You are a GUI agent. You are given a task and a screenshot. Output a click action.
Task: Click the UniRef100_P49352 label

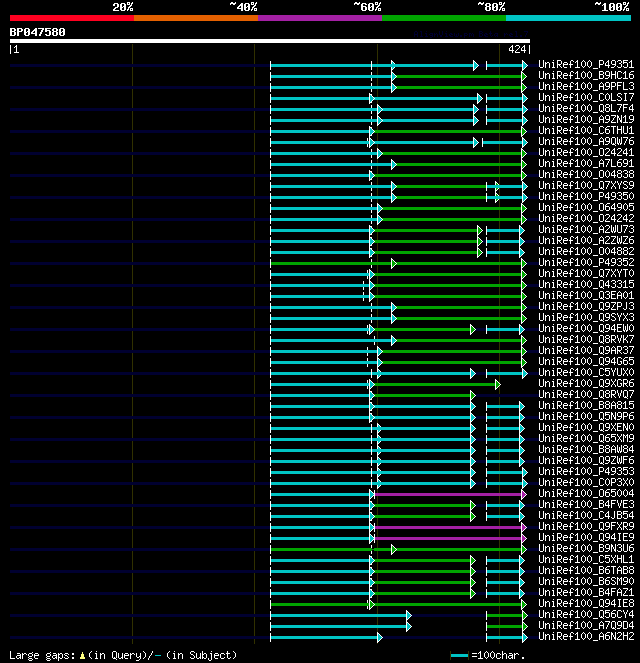tap(586, 262)
